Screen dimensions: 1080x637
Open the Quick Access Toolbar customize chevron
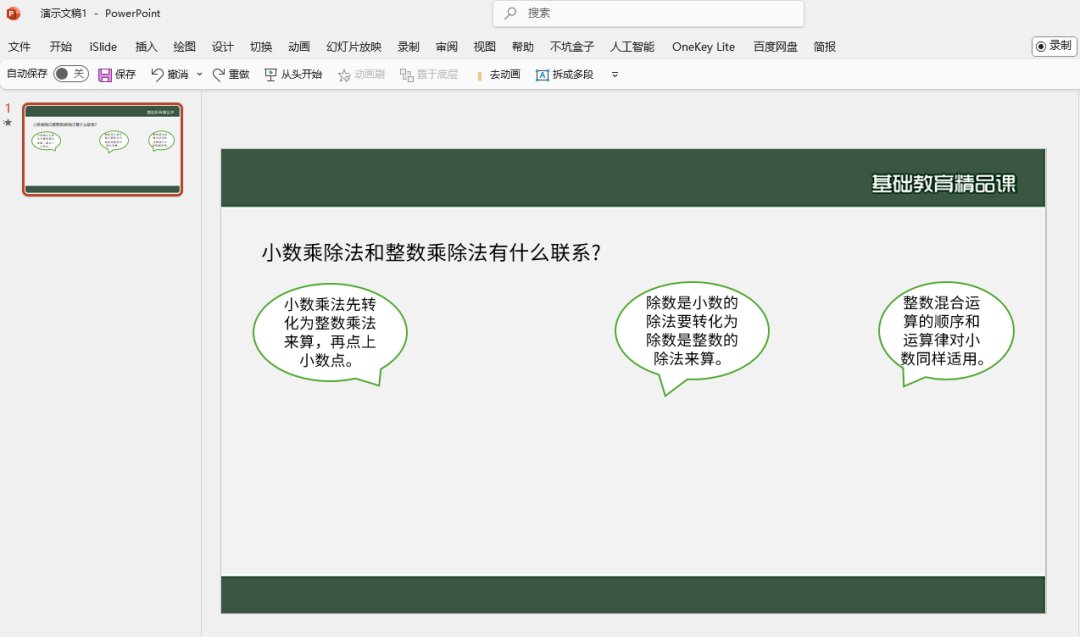point(614,74)
